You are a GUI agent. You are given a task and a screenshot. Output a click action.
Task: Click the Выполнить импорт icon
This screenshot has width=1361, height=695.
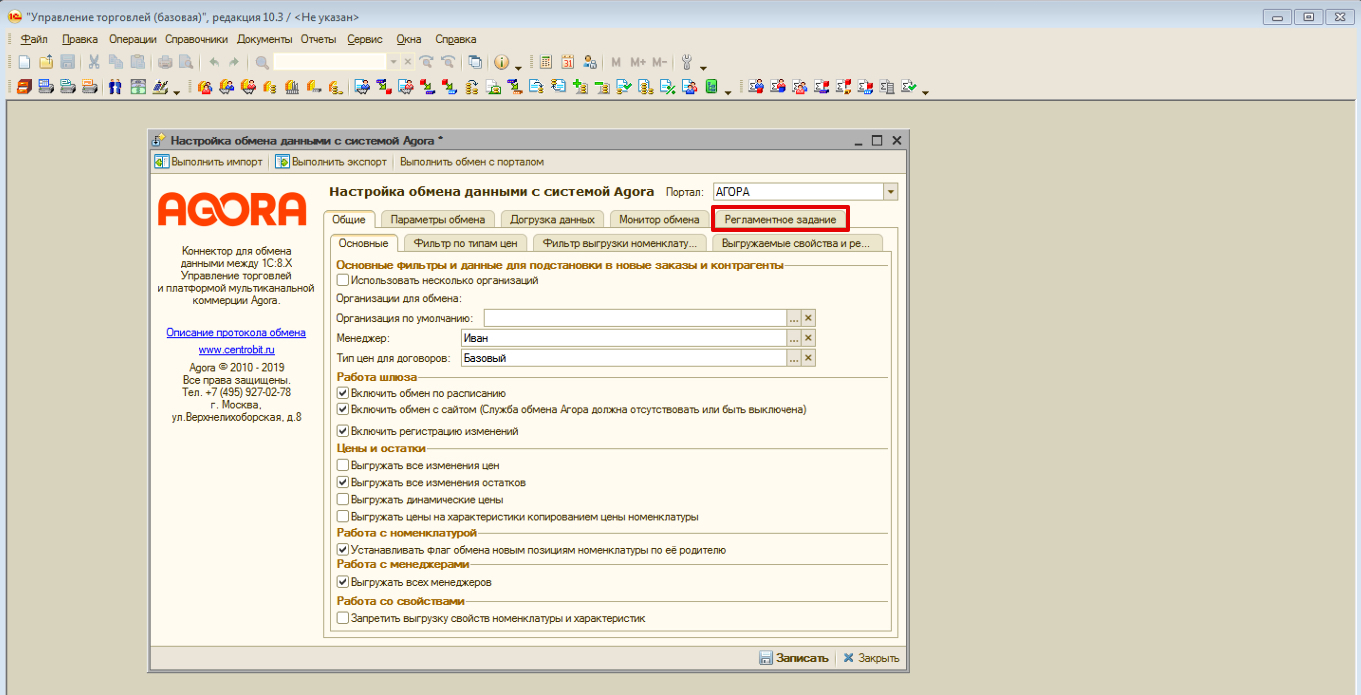161,161
